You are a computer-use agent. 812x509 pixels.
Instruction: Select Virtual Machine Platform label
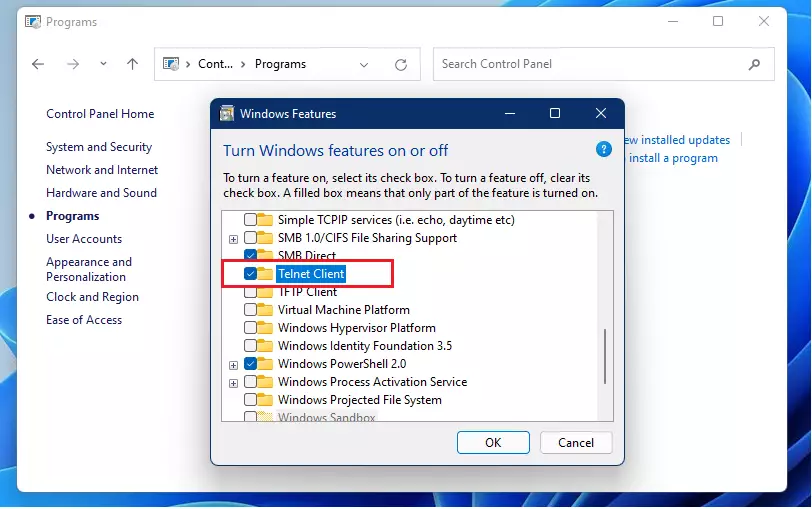pos(344,310)
